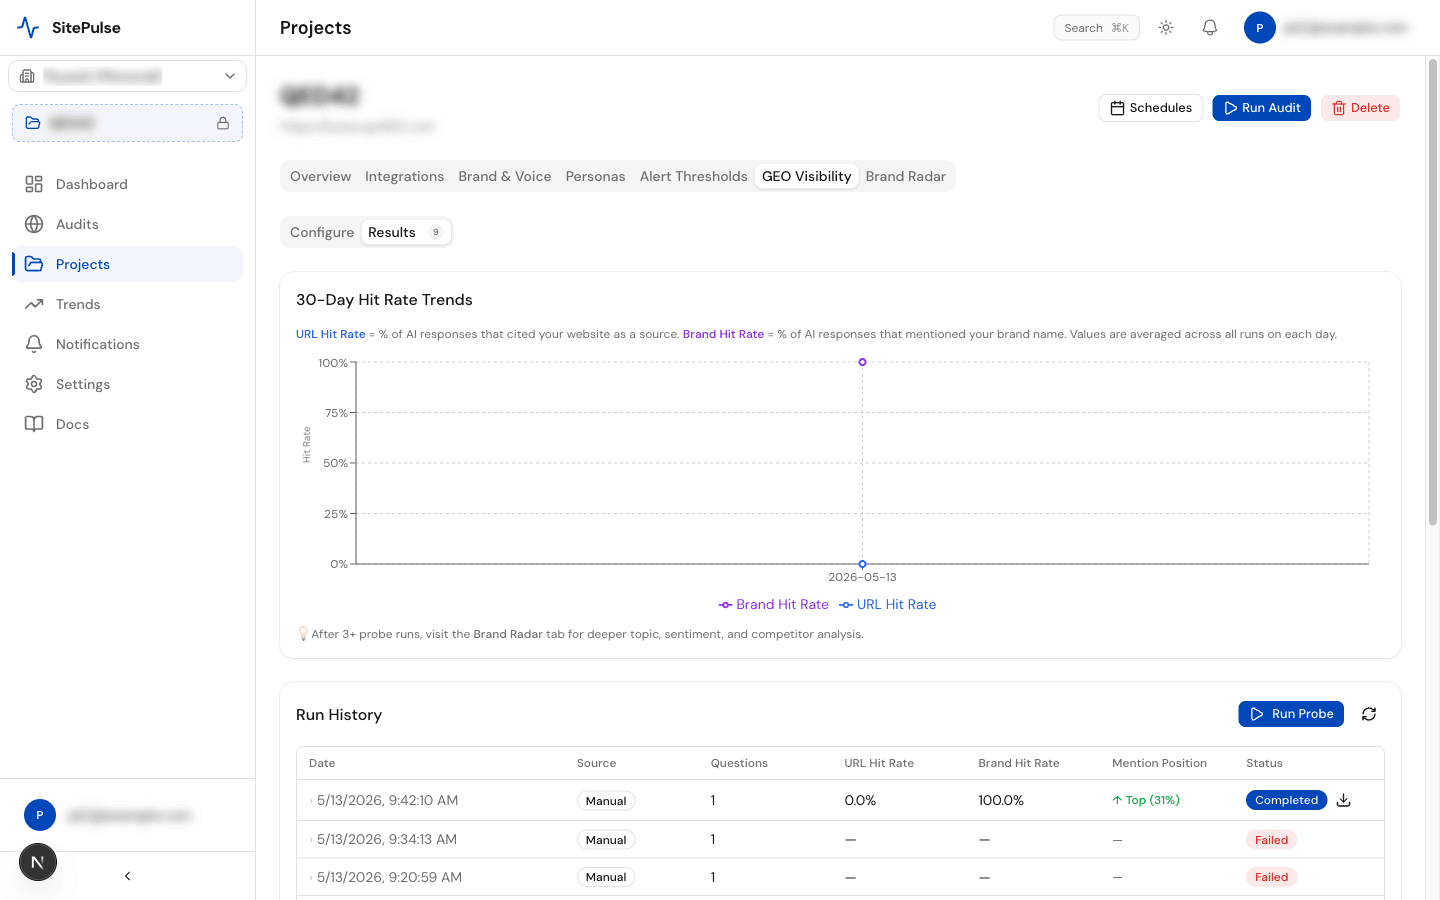This screenshot has height=900, width=1440.
Task: Select Projects in the sidebar
Action: [x=127, y=264]
